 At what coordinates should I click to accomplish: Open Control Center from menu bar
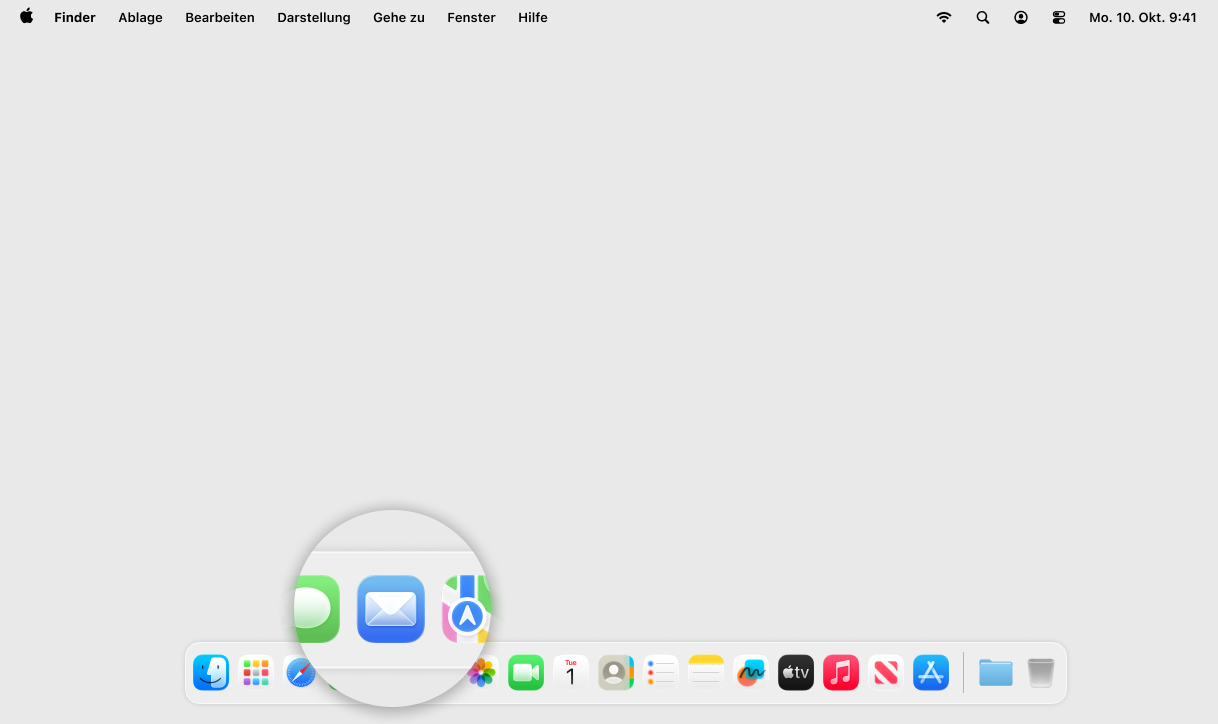(1059, 17)
